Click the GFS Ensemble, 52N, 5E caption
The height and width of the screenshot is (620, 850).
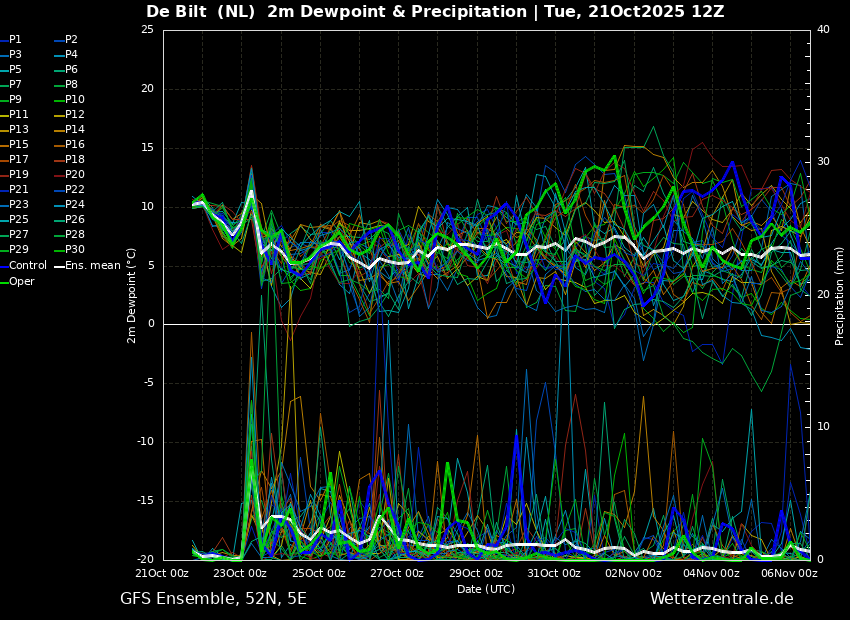[213, 599]
